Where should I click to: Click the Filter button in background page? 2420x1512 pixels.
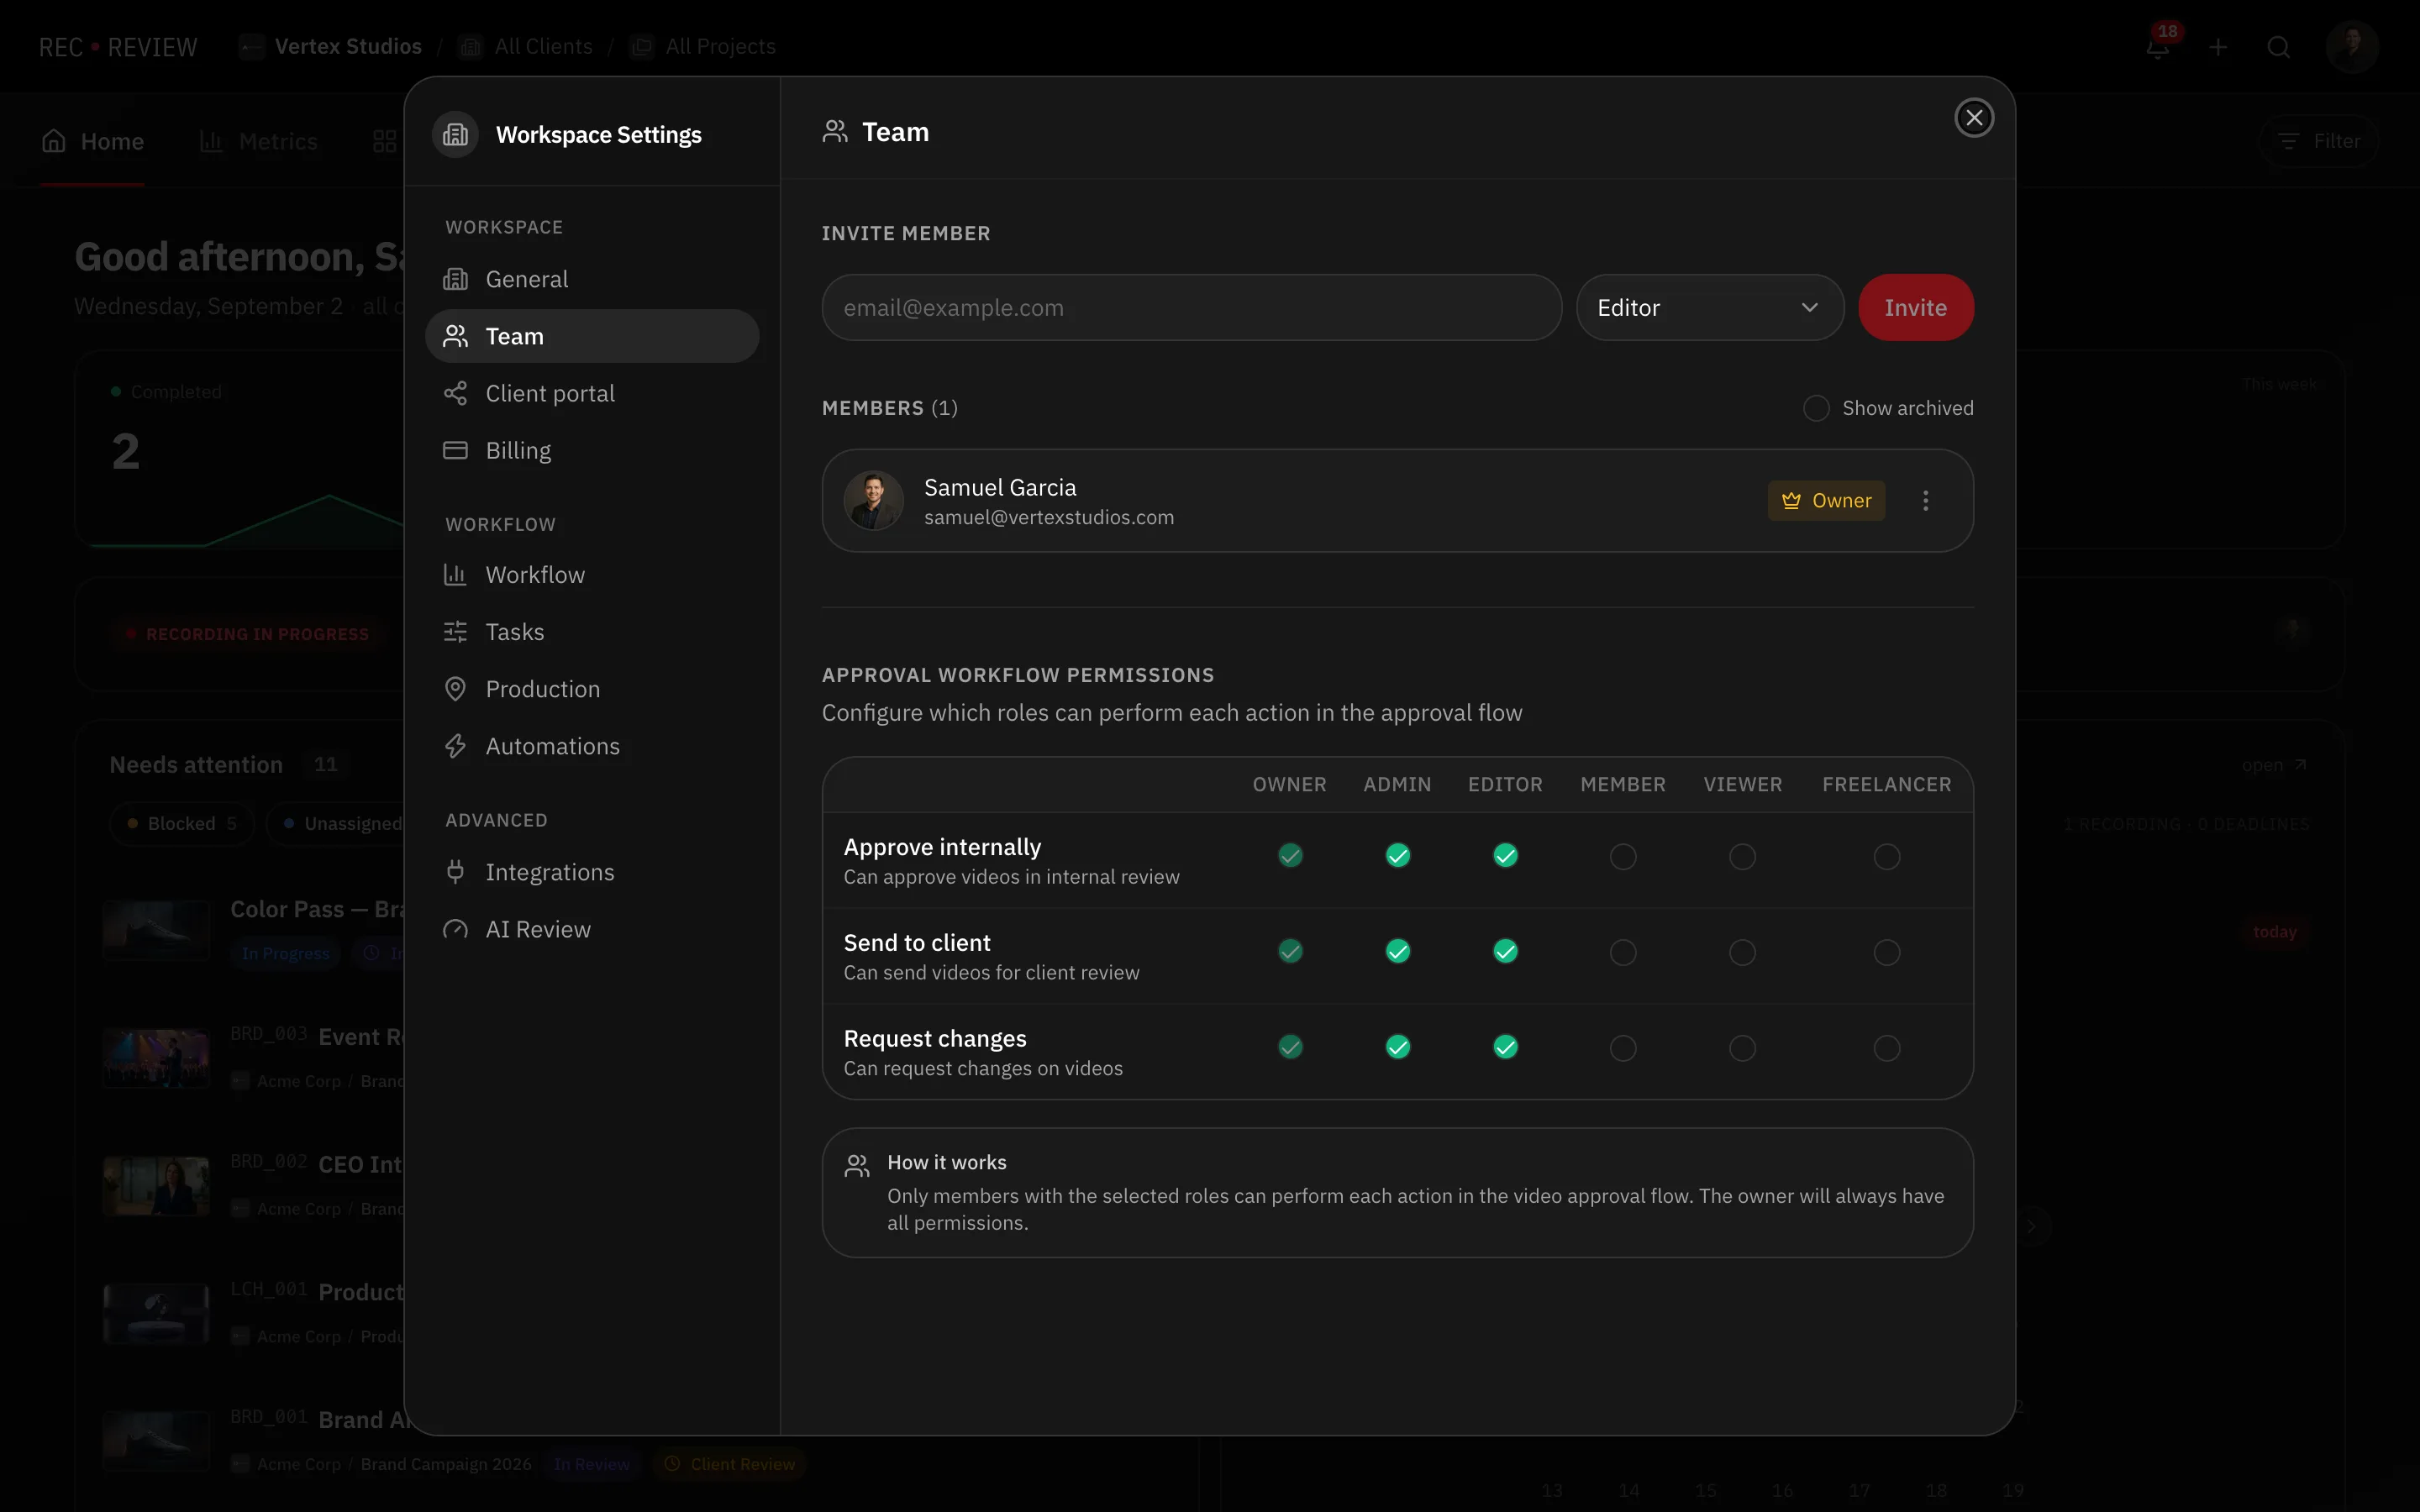2318,141
